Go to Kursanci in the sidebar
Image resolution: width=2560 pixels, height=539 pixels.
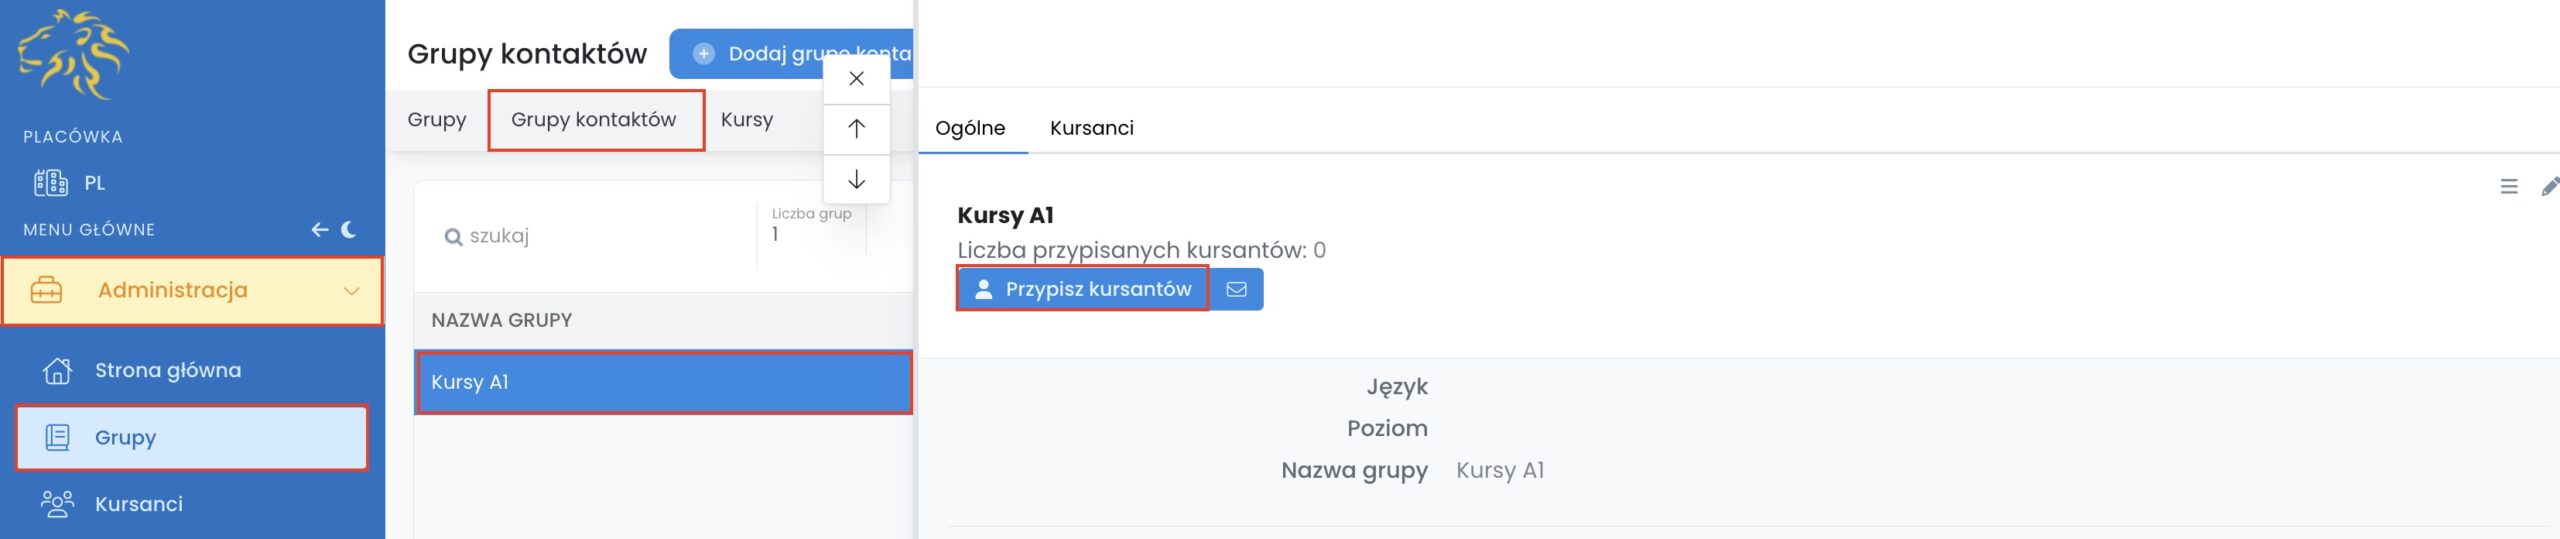point(138,504)
